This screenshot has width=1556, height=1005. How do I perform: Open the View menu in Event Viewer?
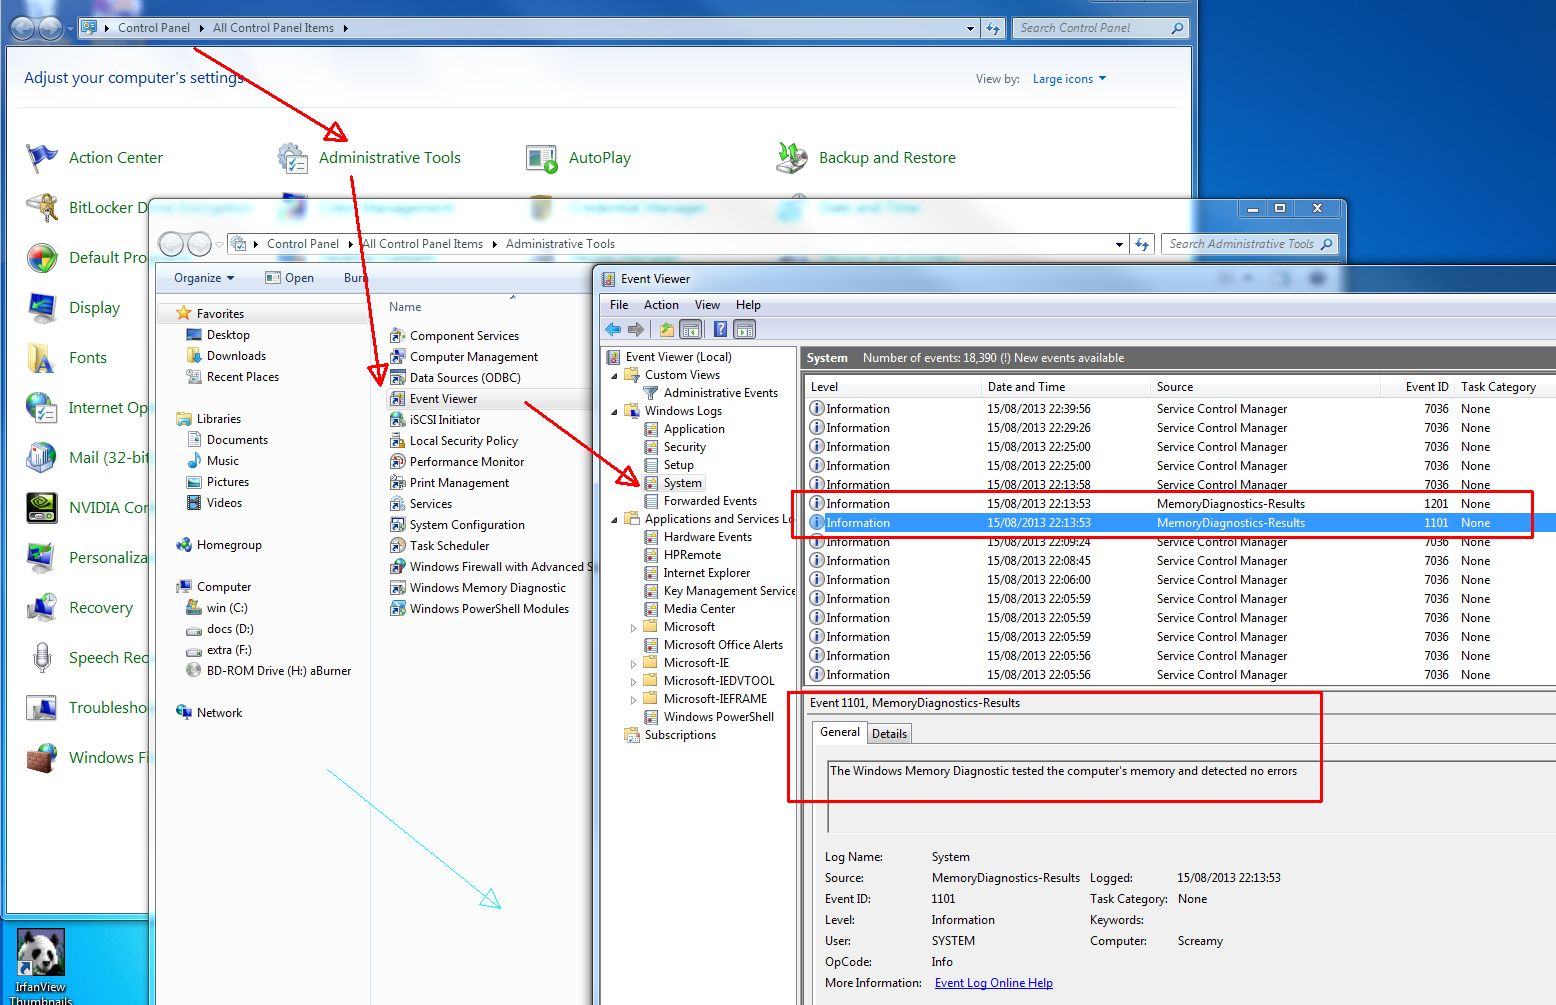[707, 305]
